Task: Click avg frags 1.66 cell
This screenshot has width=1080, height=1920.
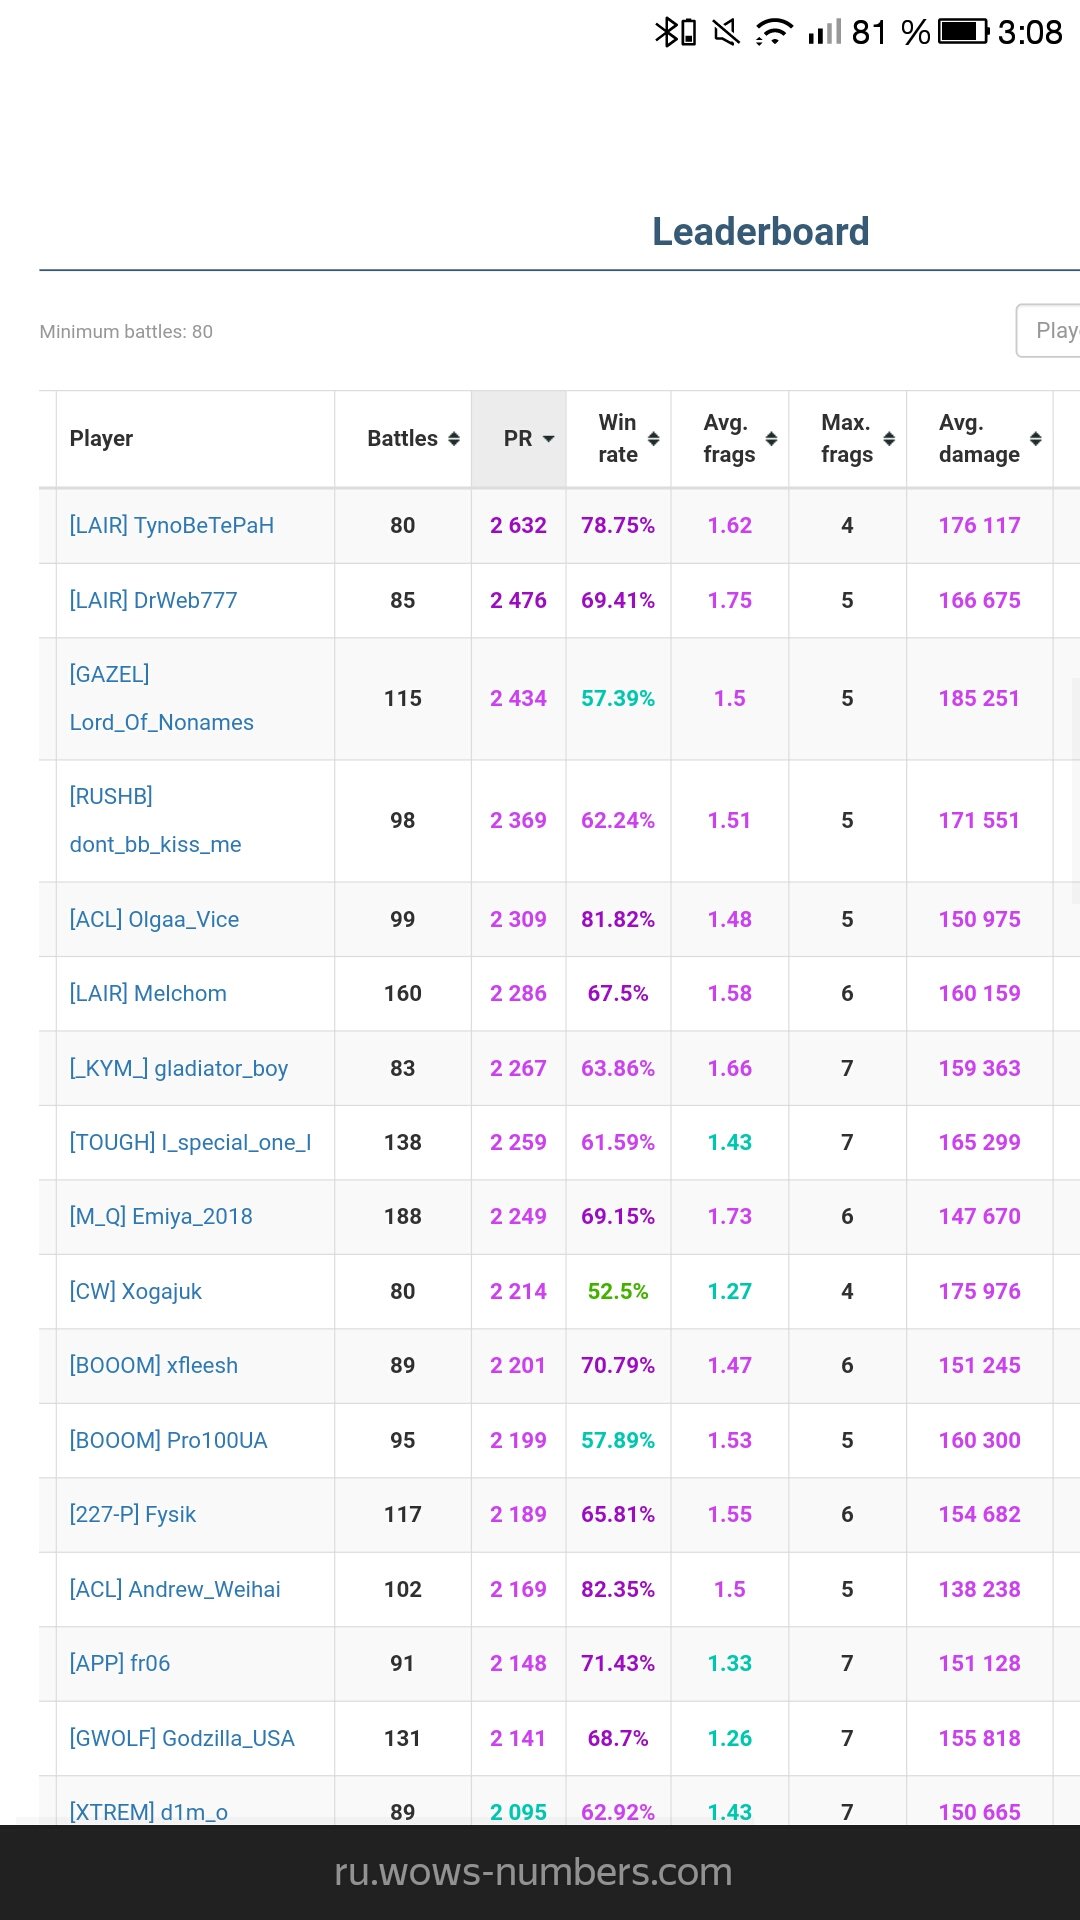Action: pyautogui.click(x=730, y=1069)
